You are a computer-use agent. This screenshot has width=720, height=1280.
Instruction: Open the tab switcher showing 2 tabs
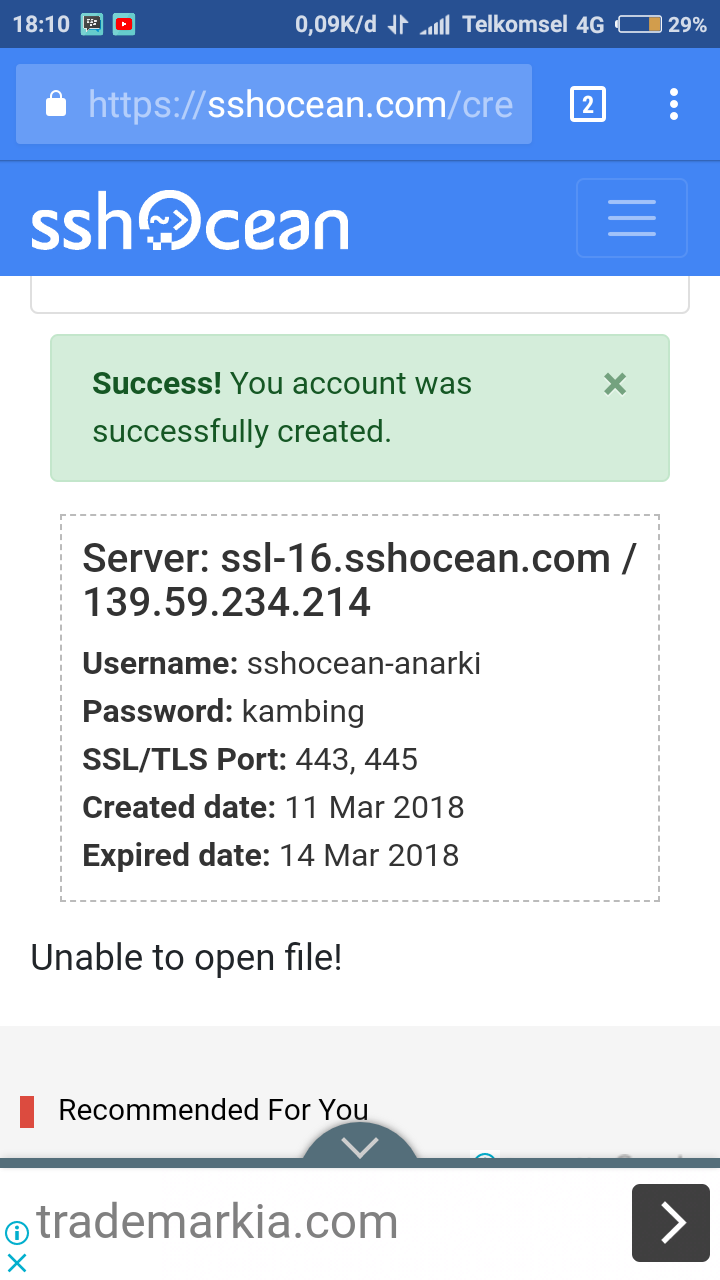(587, 104)
